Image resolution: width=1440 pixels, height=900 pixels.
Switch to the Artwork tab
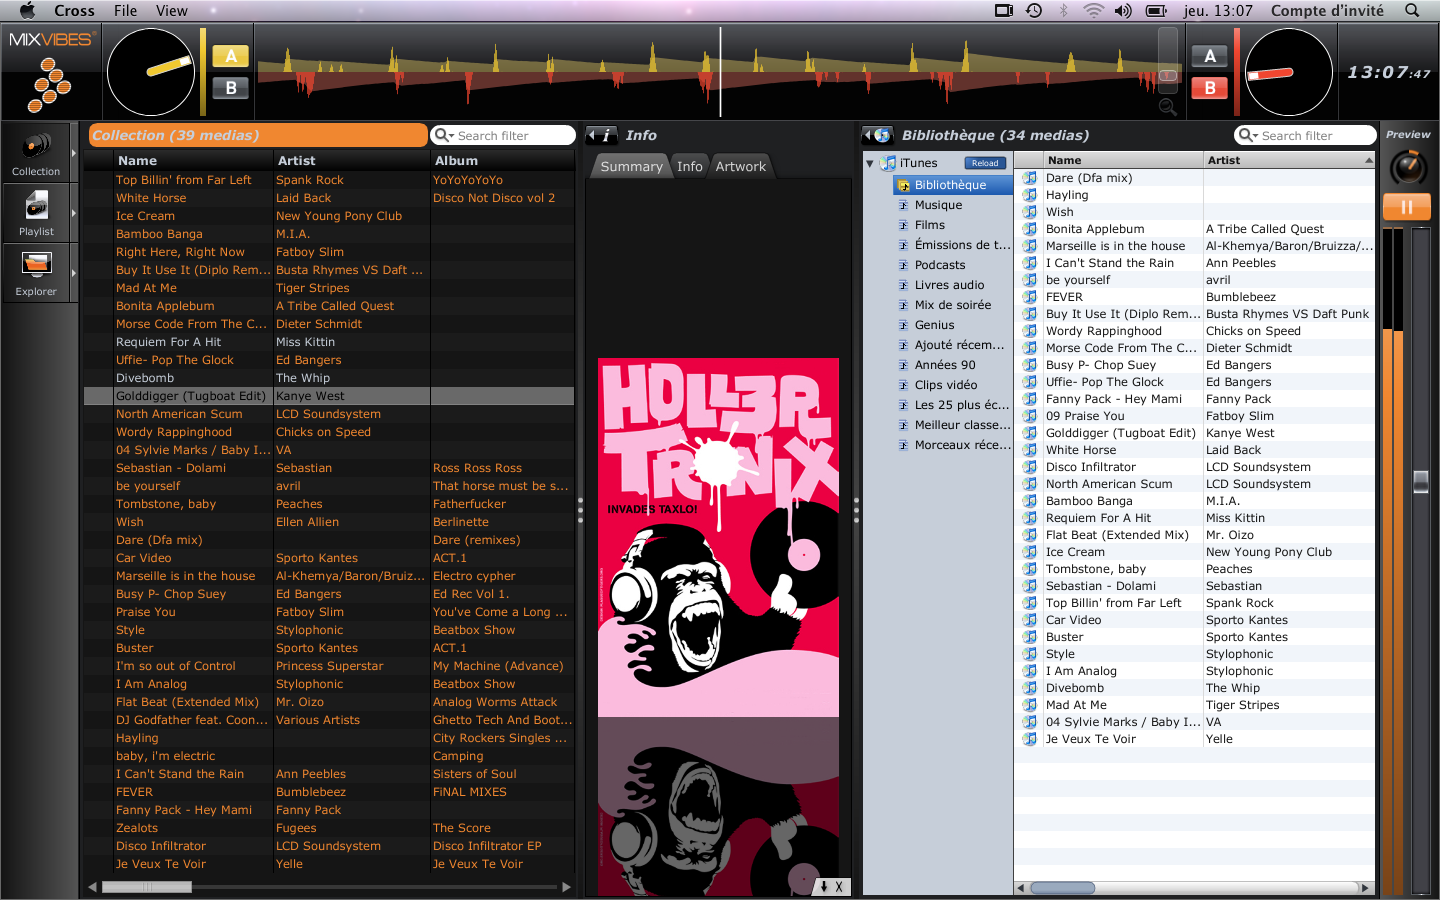741,167
